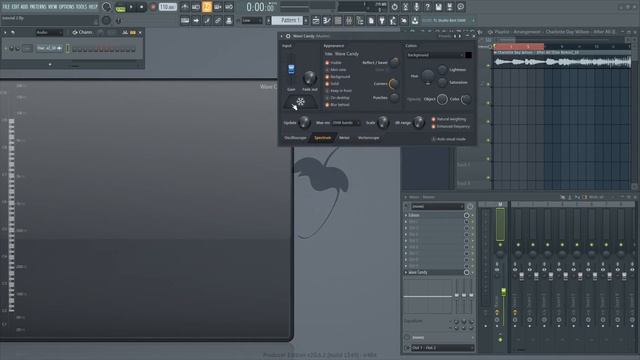Click the blue Gain slider in Wave Candy
The image size is (640, 360).
(x=291, y=69)
